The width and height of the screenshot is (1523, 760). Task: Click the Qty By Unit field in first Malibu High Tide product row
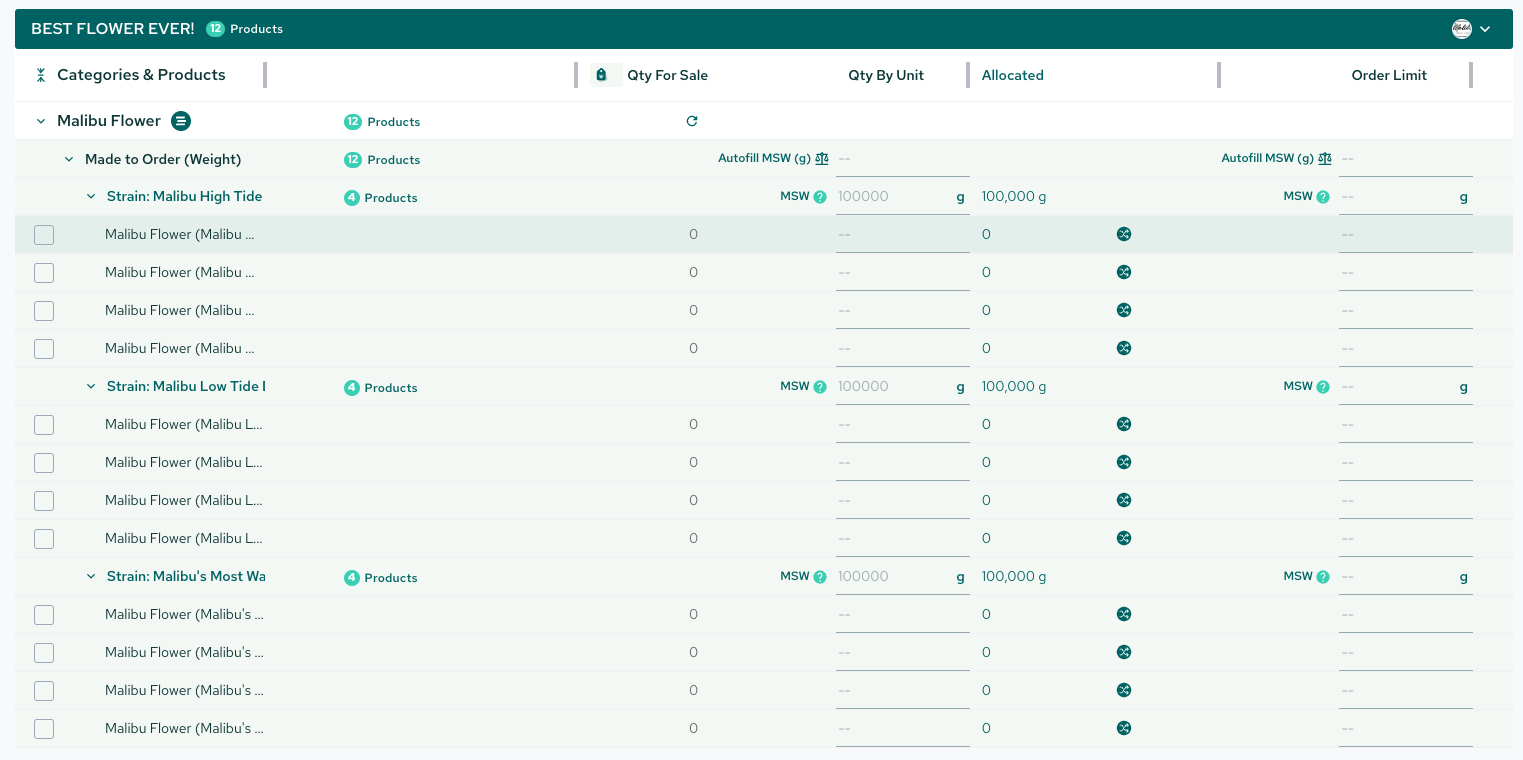(x=903, y=235)
